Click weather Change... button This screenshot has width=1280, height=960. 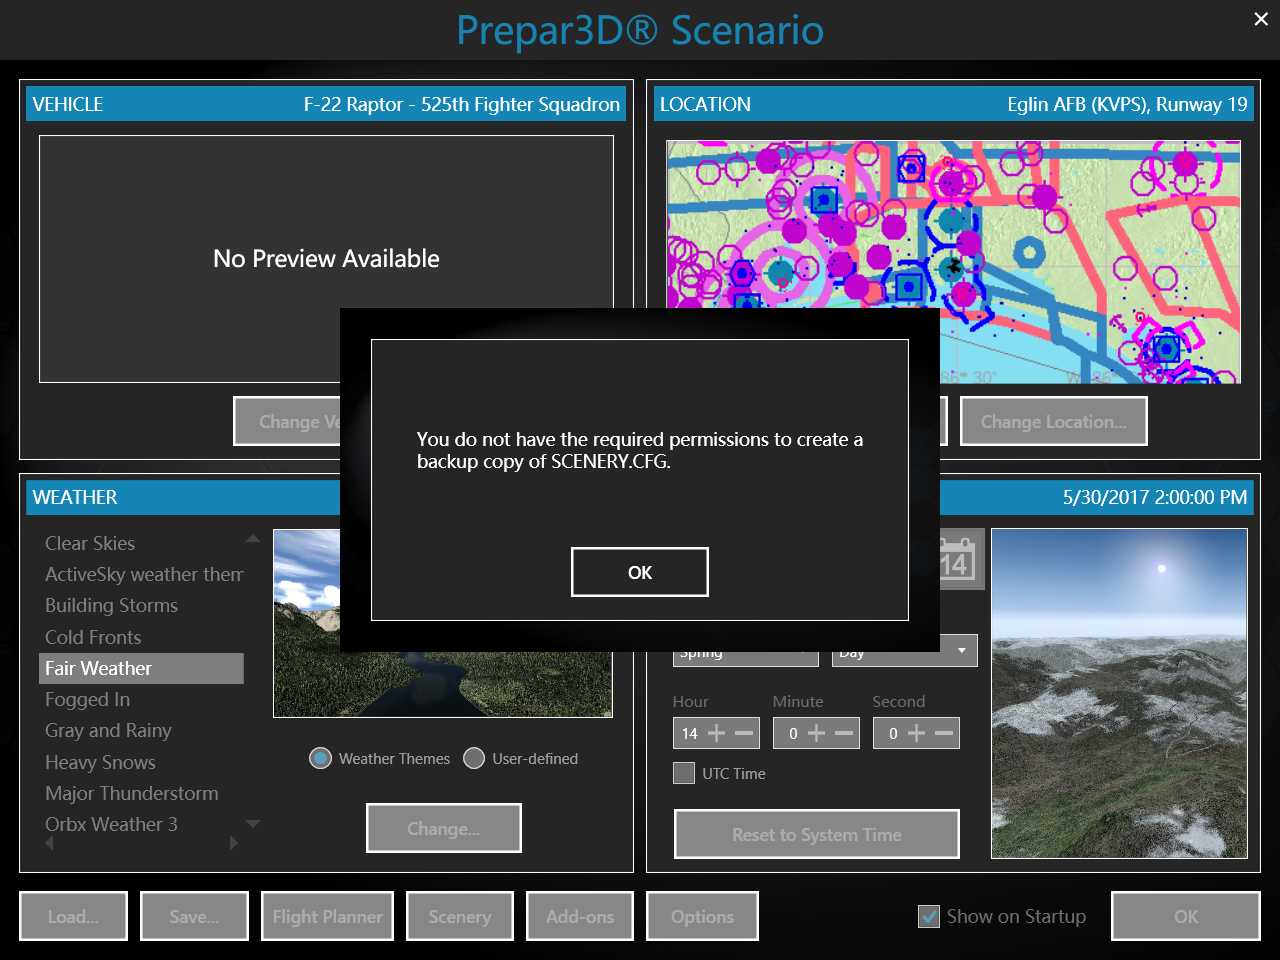pyautogui.click(x=444, y=828)
